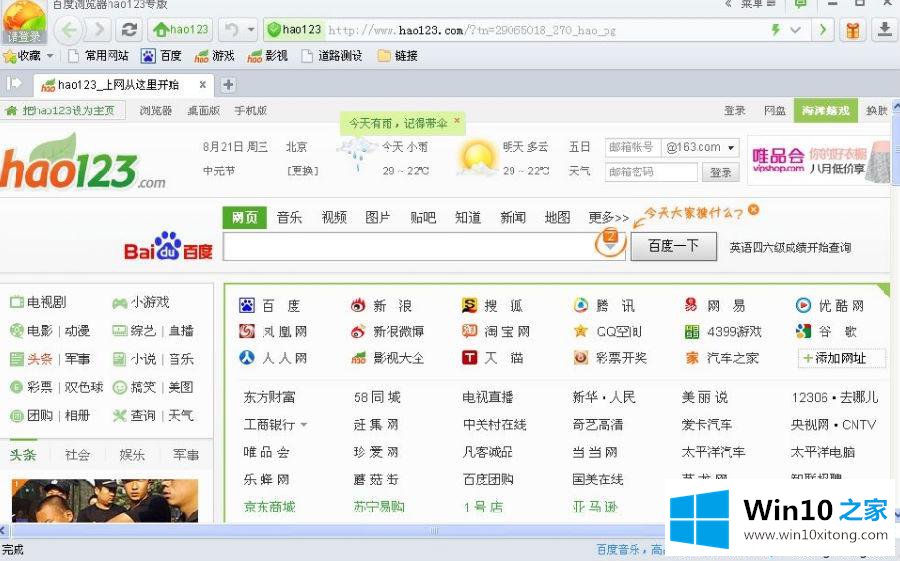Close the 今天大家搜什么 hint
900x561 pixels.
tap(754, 210)
